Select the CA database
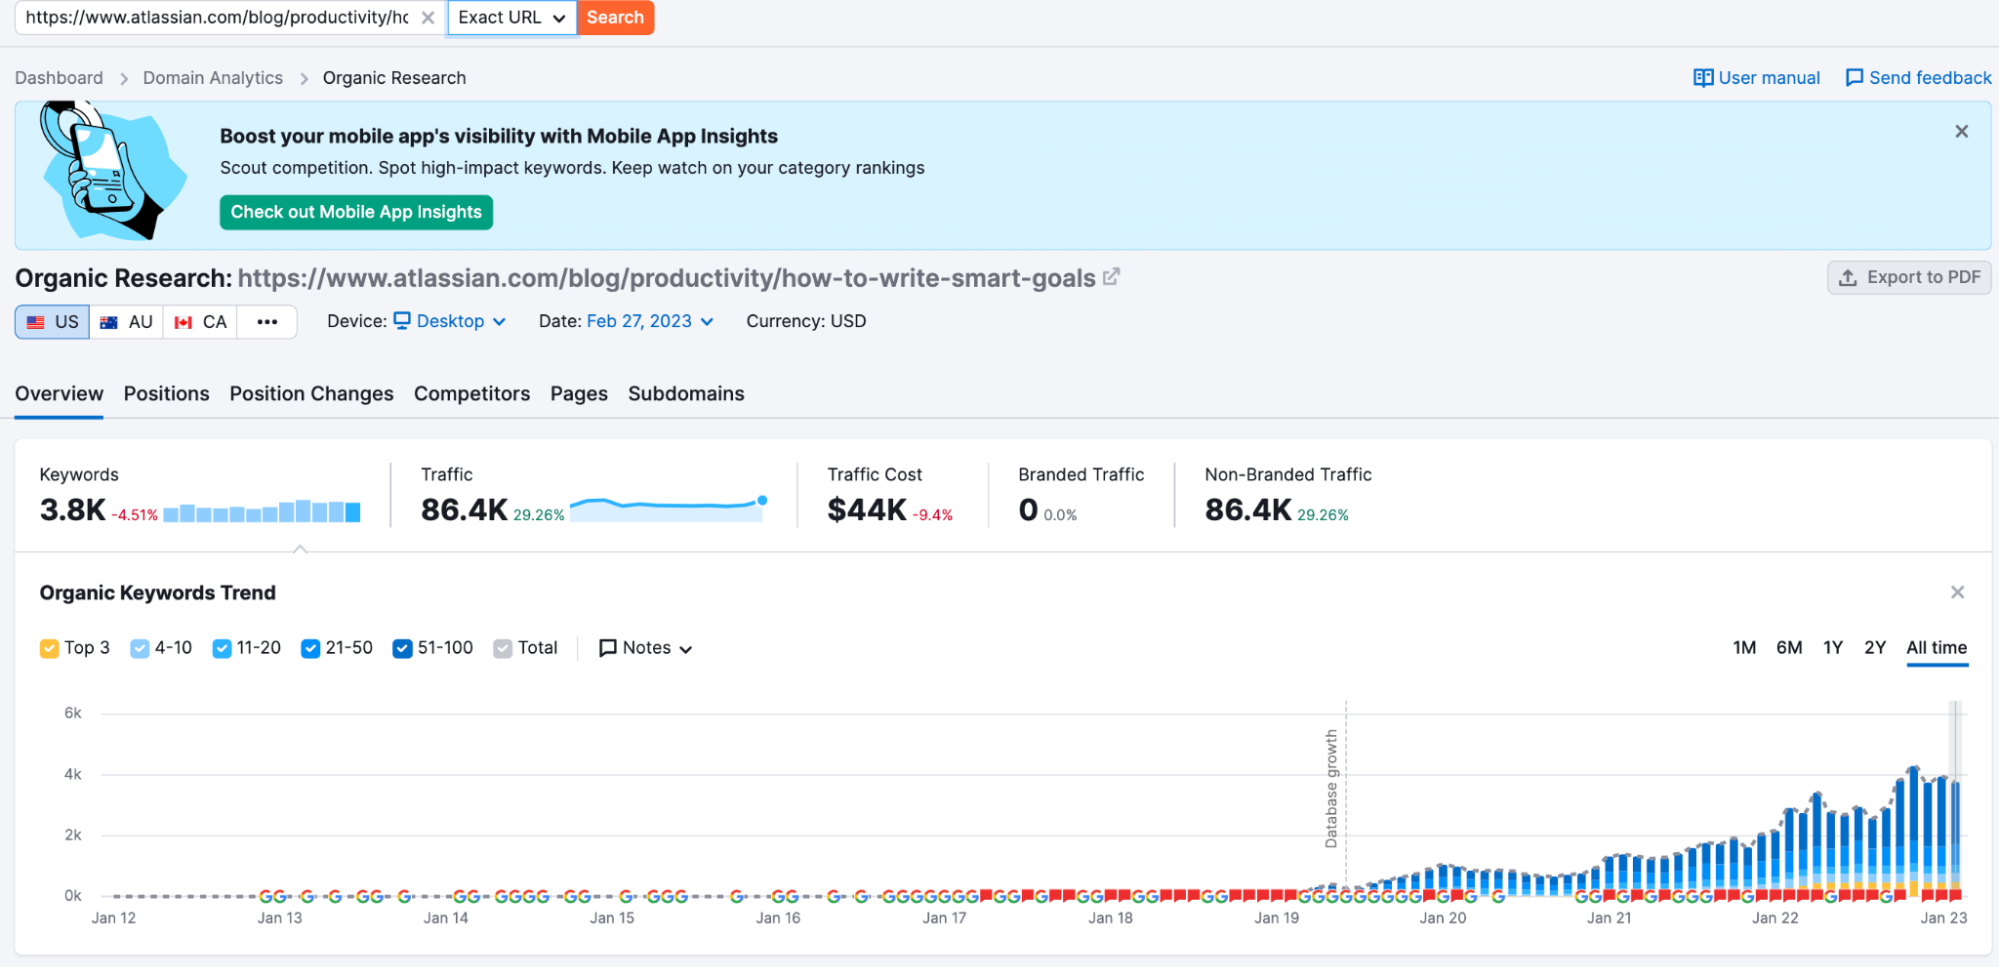Viewport: 1999px width, 968px height. click(x=200, y=322)
